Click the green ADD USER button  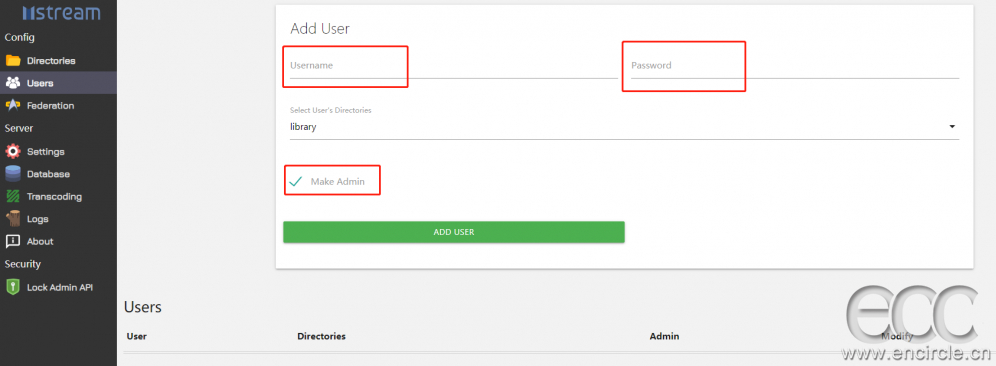coord(454,232)
